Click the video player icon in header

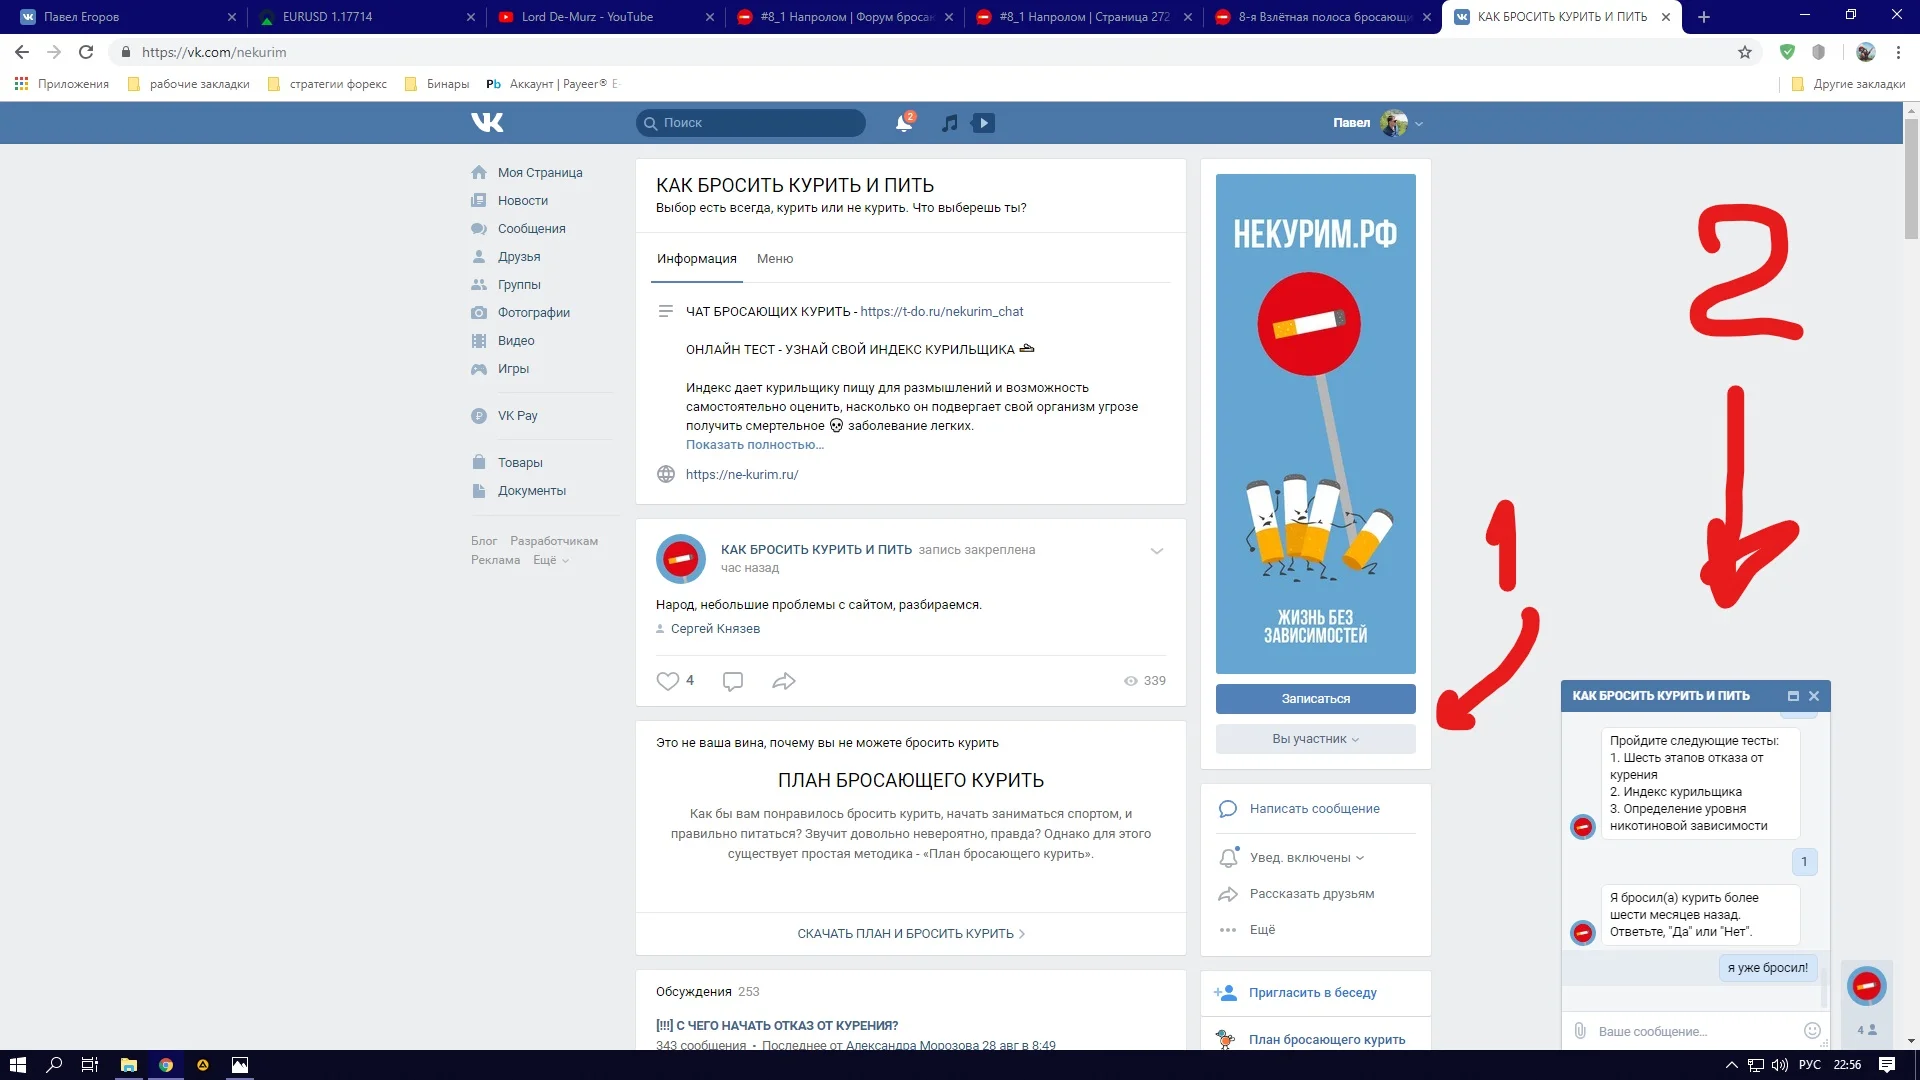tap(984, 123)
